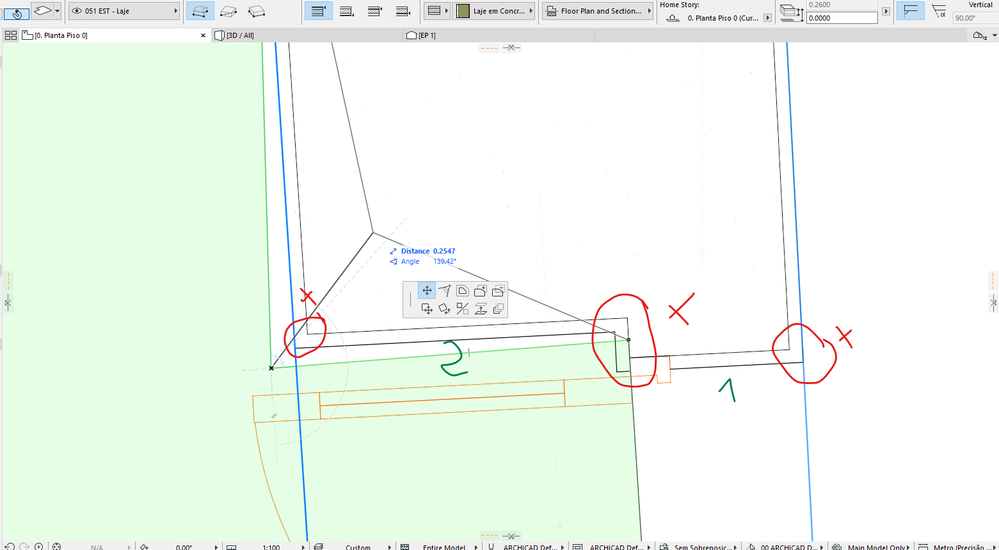The height and width of the screenshot is (550, 999).
Task: Open the tab overview grid icon
Action: [x=10, y=36]
